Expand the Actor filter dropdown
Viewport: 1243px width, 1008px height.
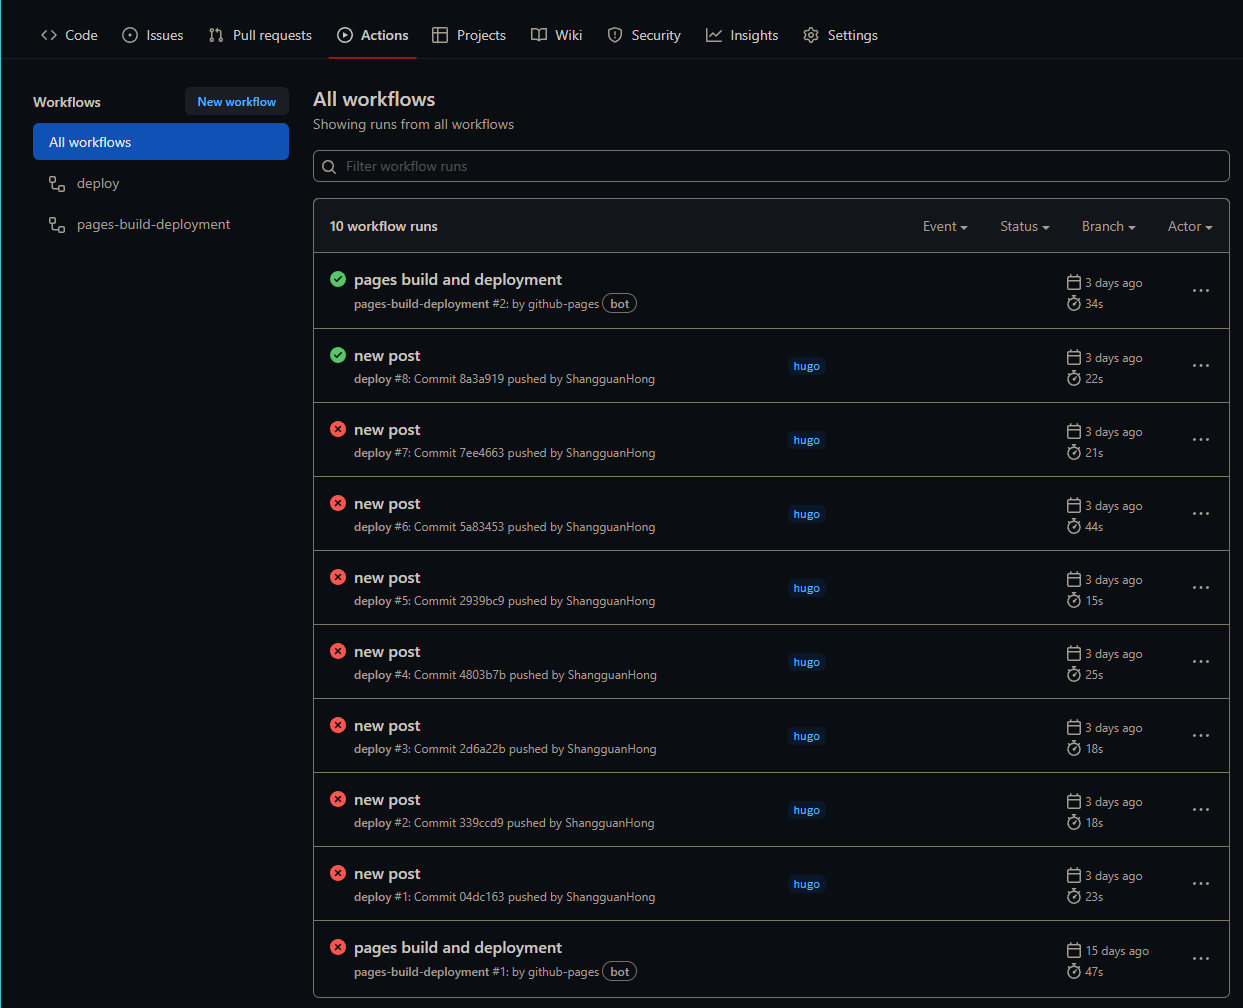click(1190, 227)
